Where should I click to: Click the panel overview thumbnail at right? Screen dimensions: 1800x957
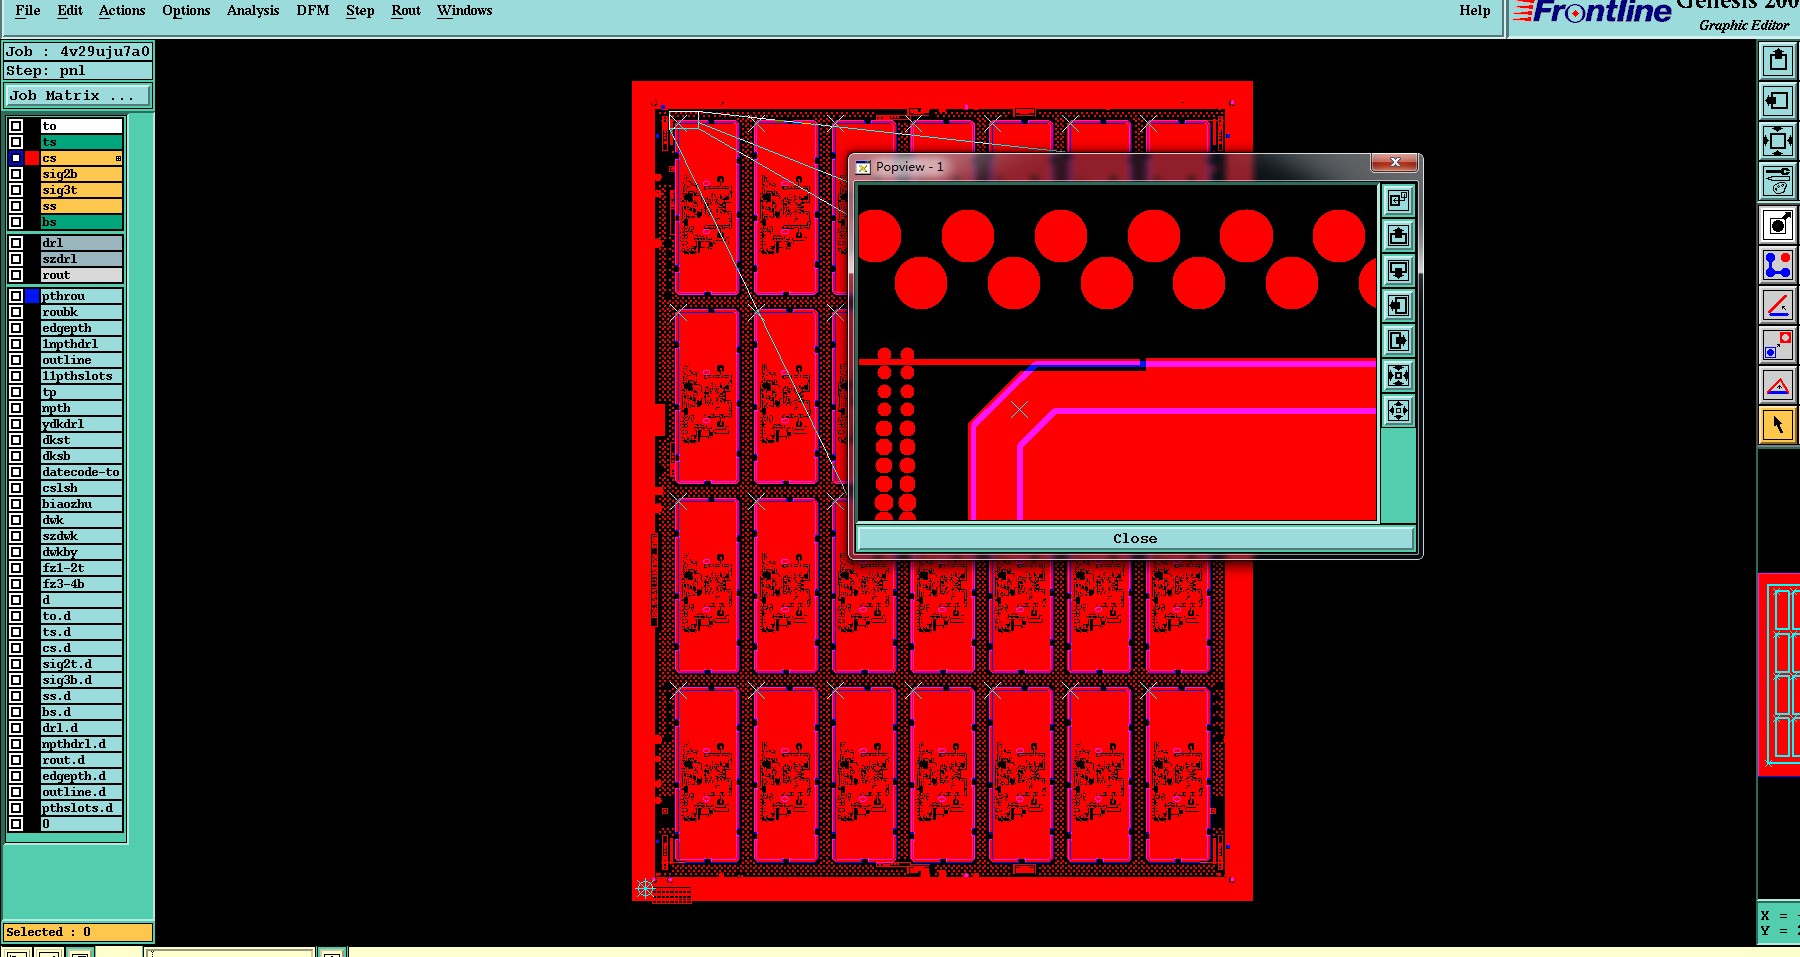pos(1780,674)
